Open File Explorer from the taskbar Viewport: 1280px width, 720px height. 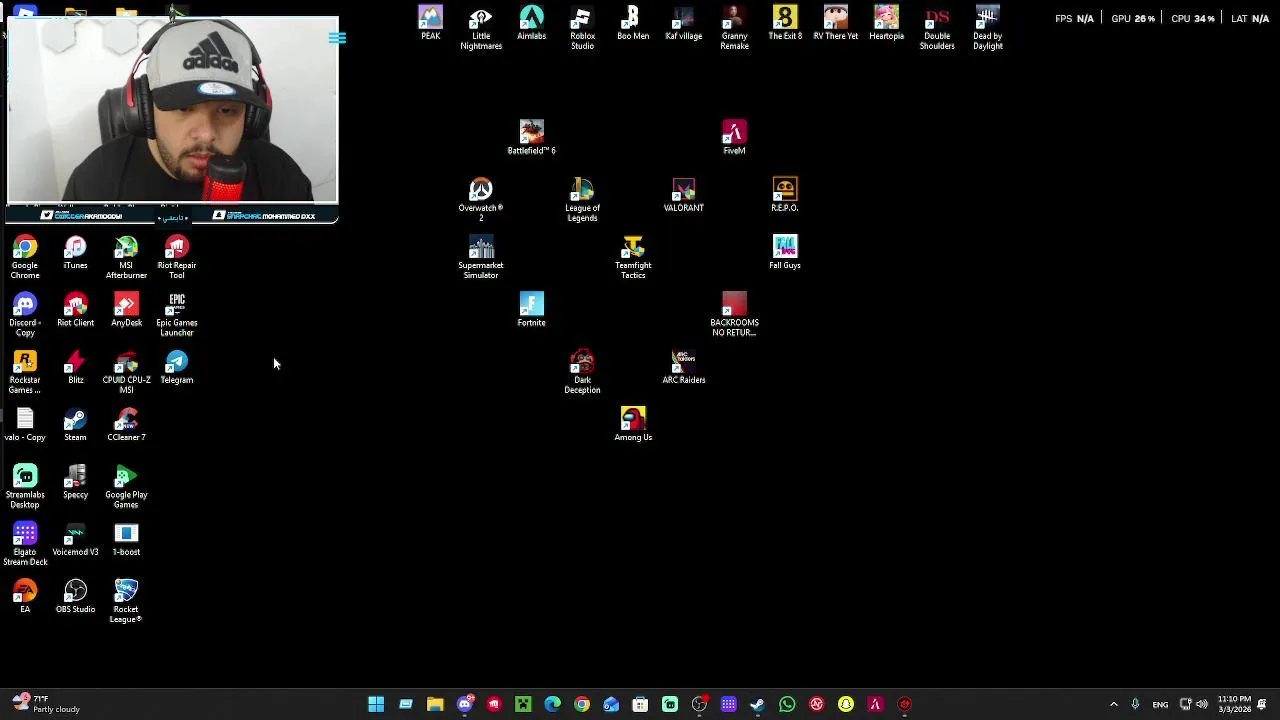pyautogui.click(x=435, y=704)
